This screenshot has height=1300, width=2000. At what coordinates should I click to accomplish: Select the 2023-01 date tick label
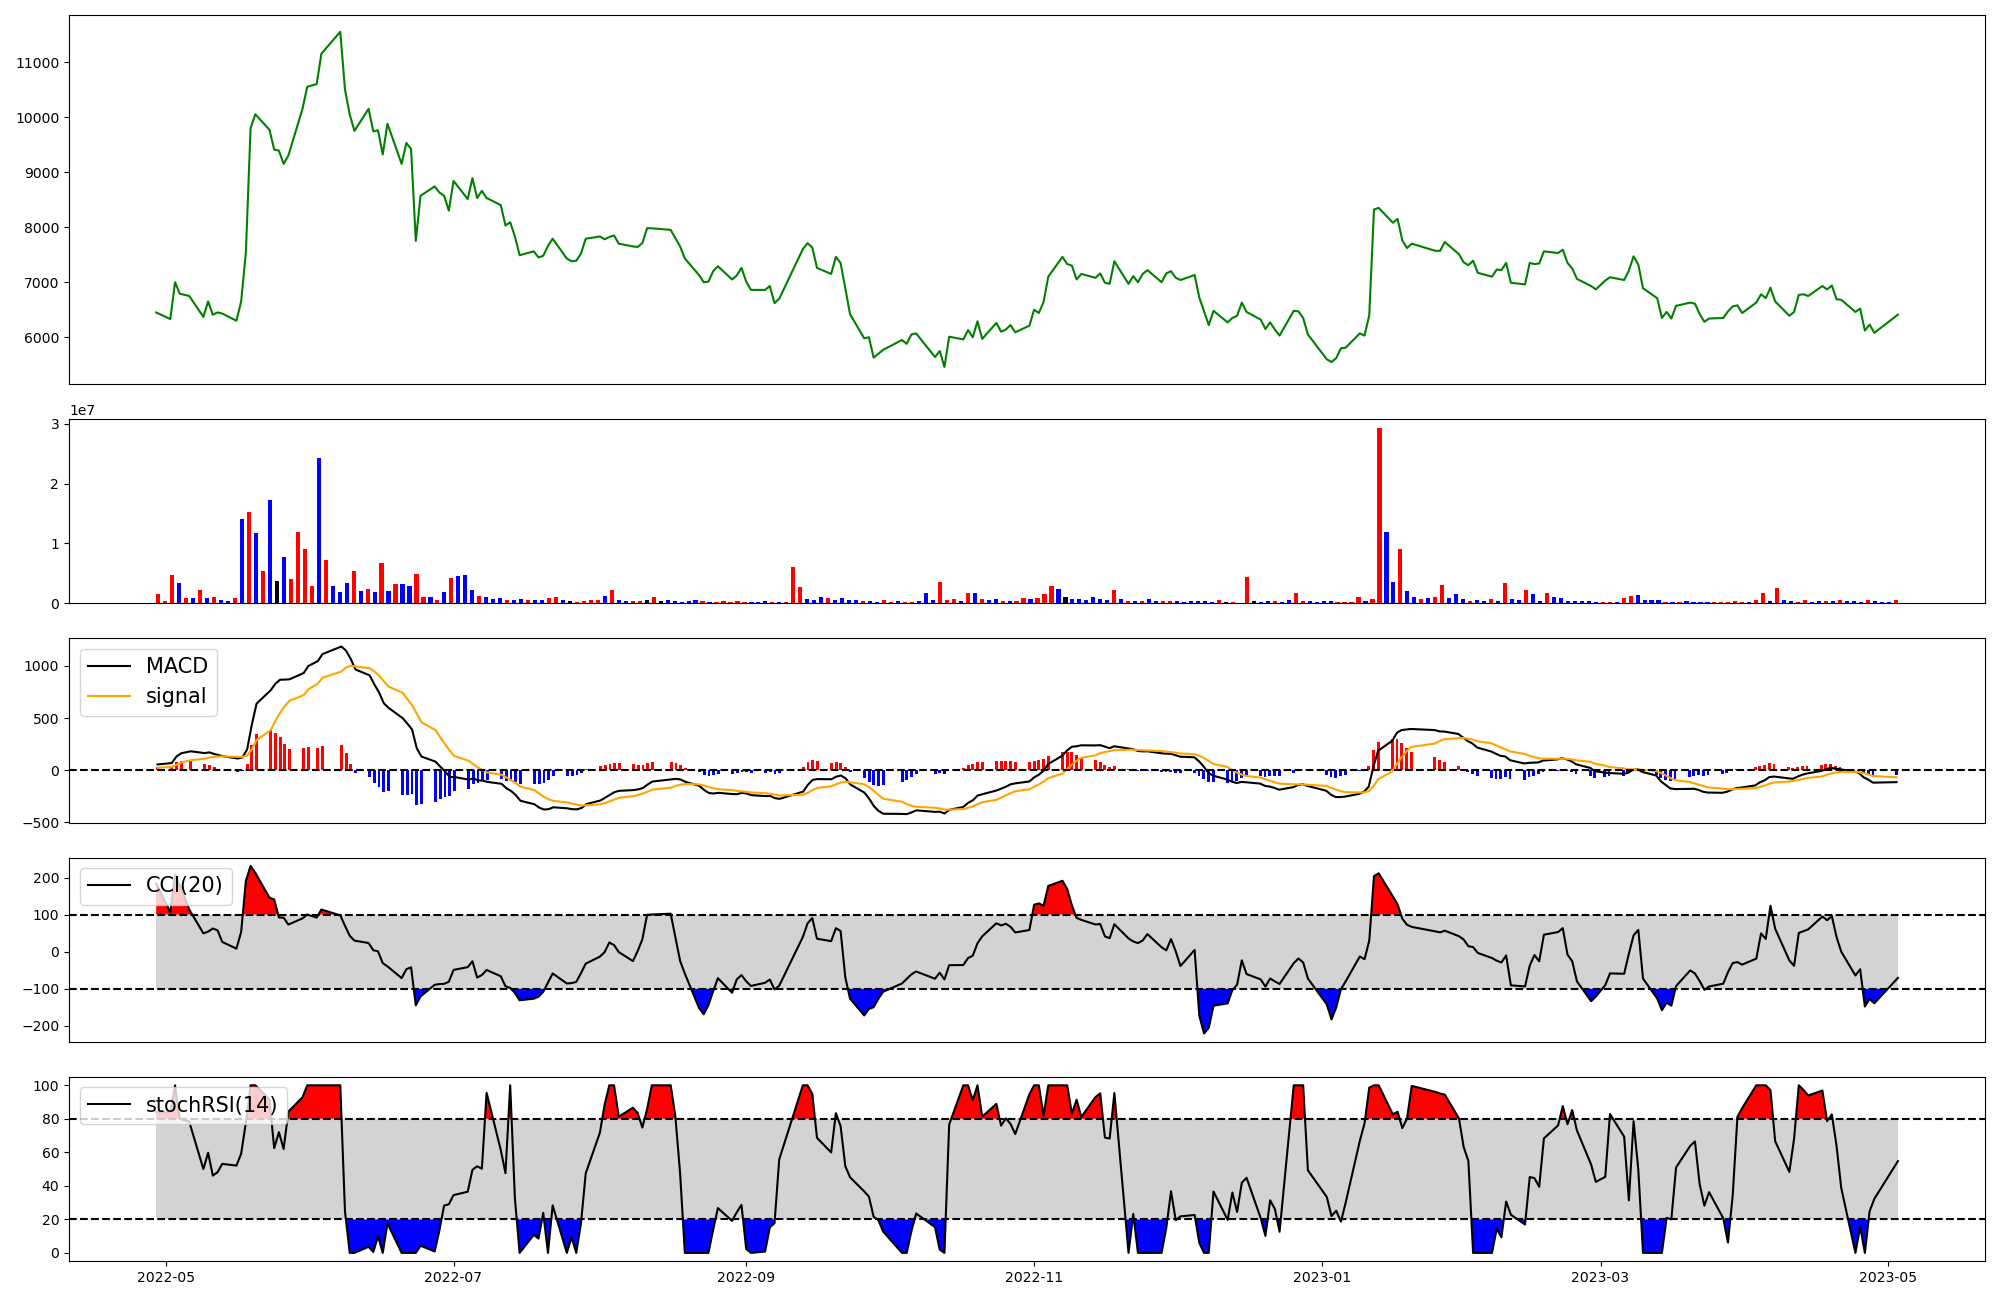tap(1322, 1277)
